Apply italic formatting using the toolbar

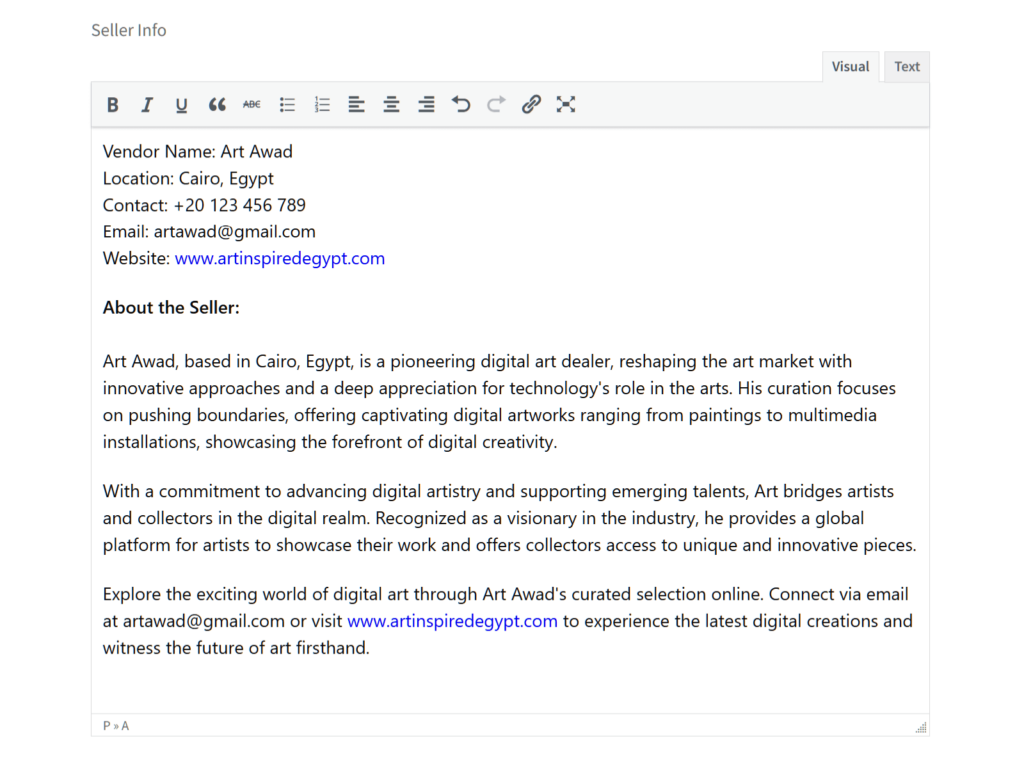[x=147, y=105]
